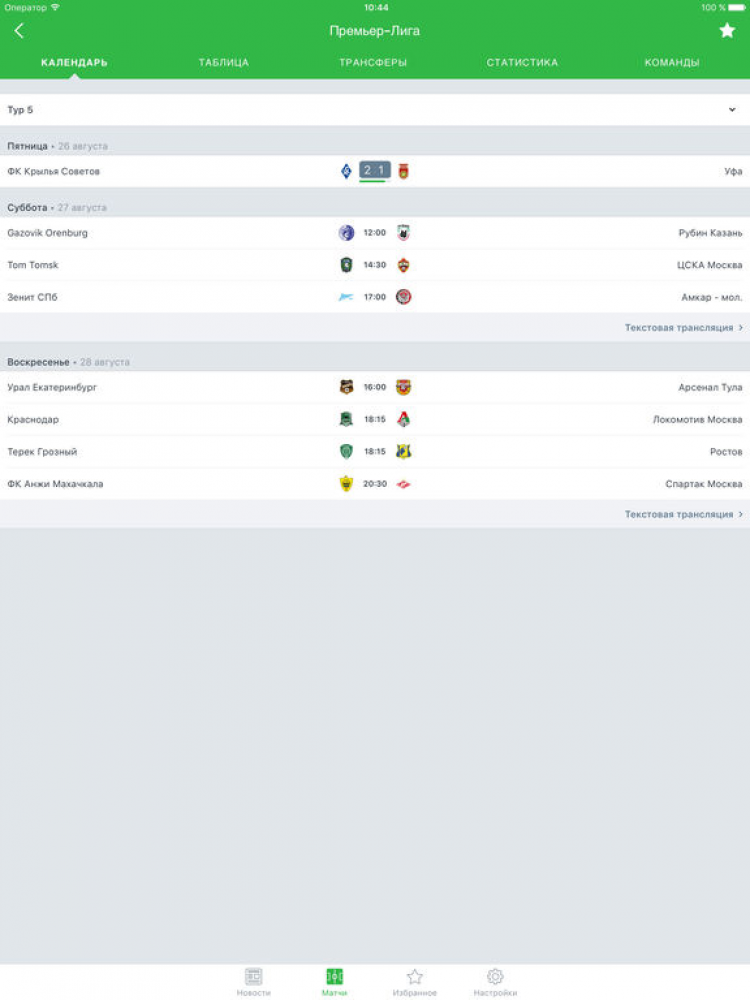Screen dimensions: 750x1000
Task: Select the Матчи bottom bar icon
Action: pyautogui.click(x=335, y=977)
